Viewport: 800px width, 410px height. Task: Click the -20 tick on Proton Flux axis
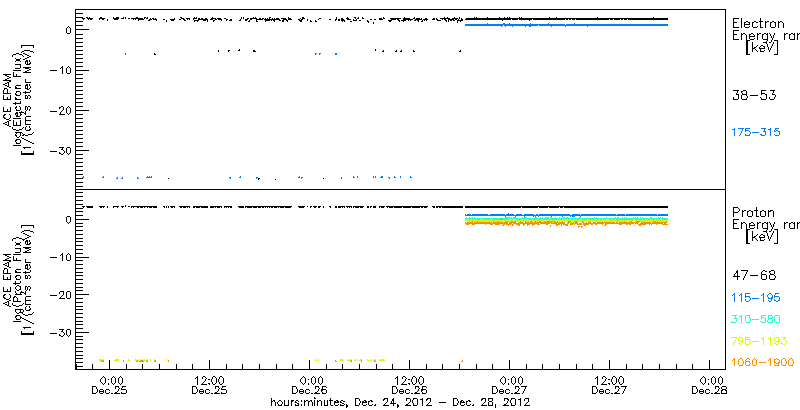(59, 295)
